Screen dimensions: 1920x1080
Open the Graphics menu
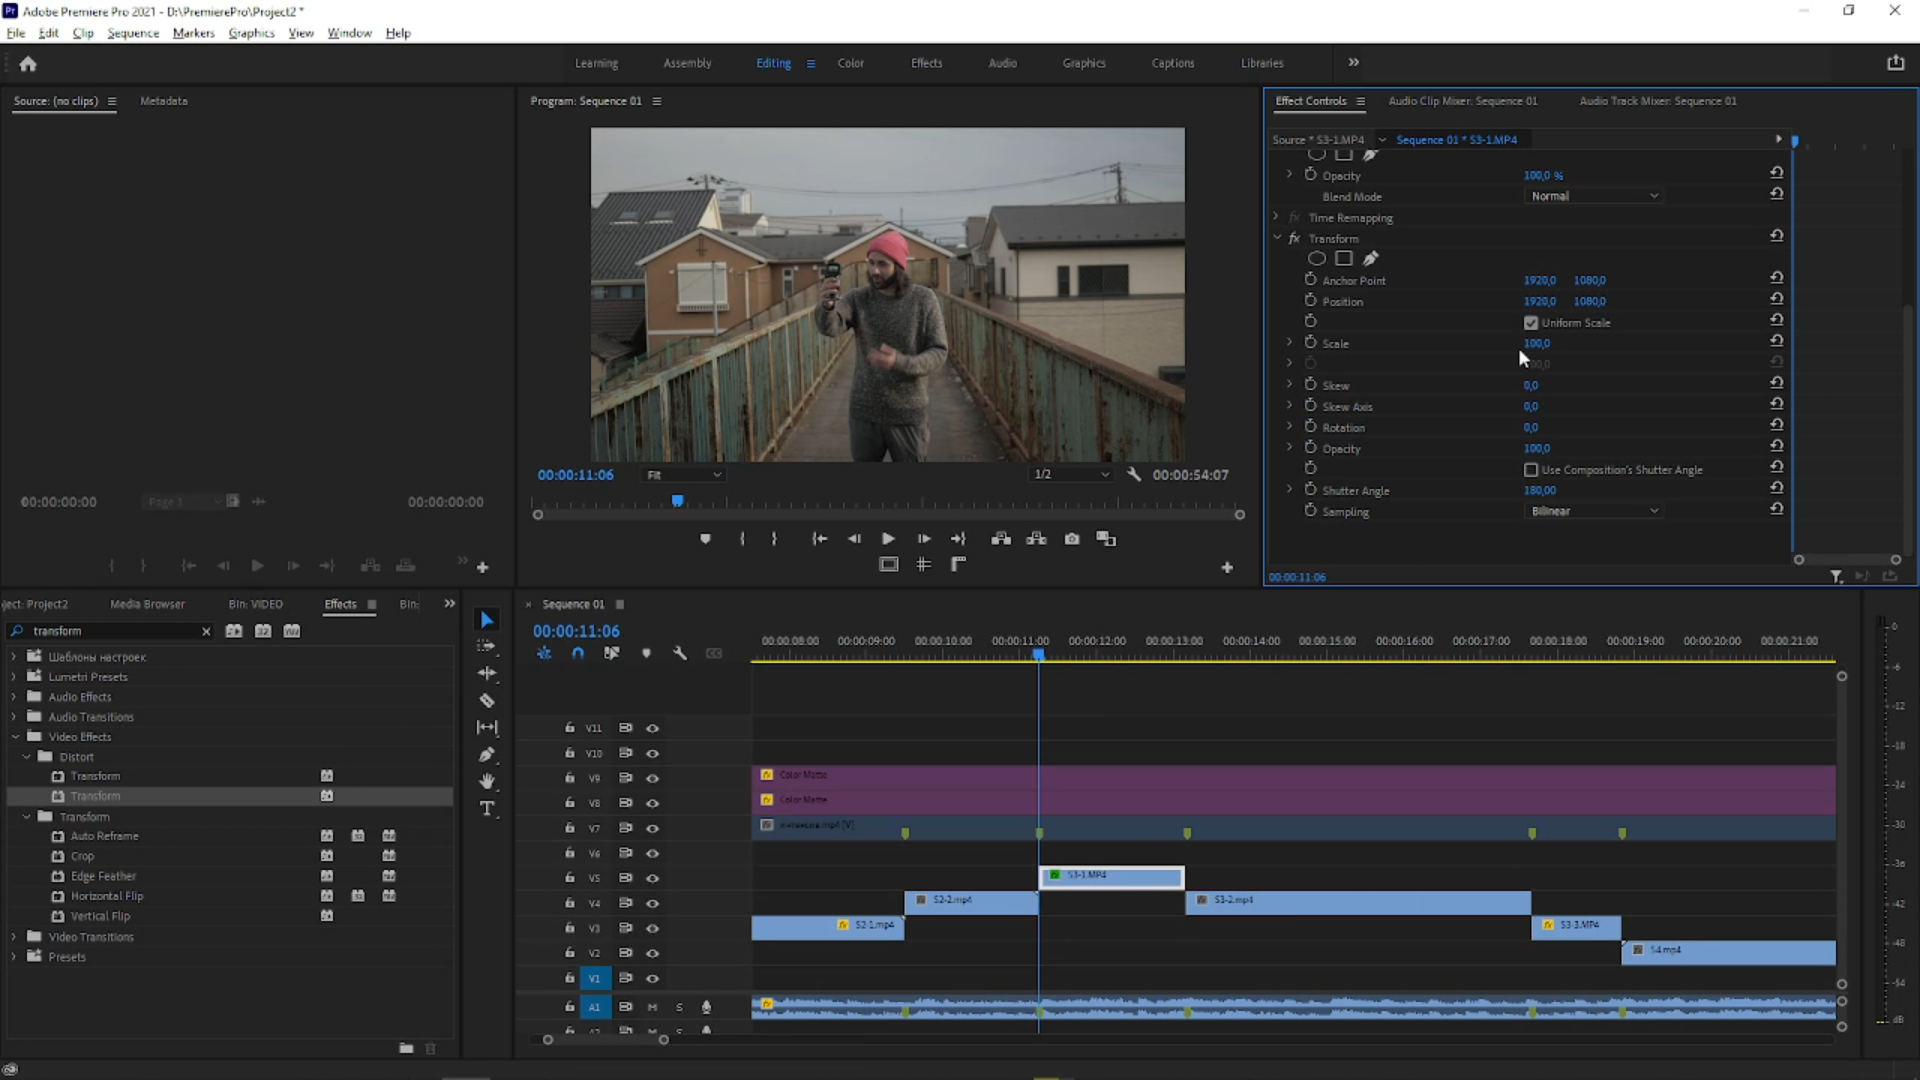pyautogui.click(x=251, y=33)
